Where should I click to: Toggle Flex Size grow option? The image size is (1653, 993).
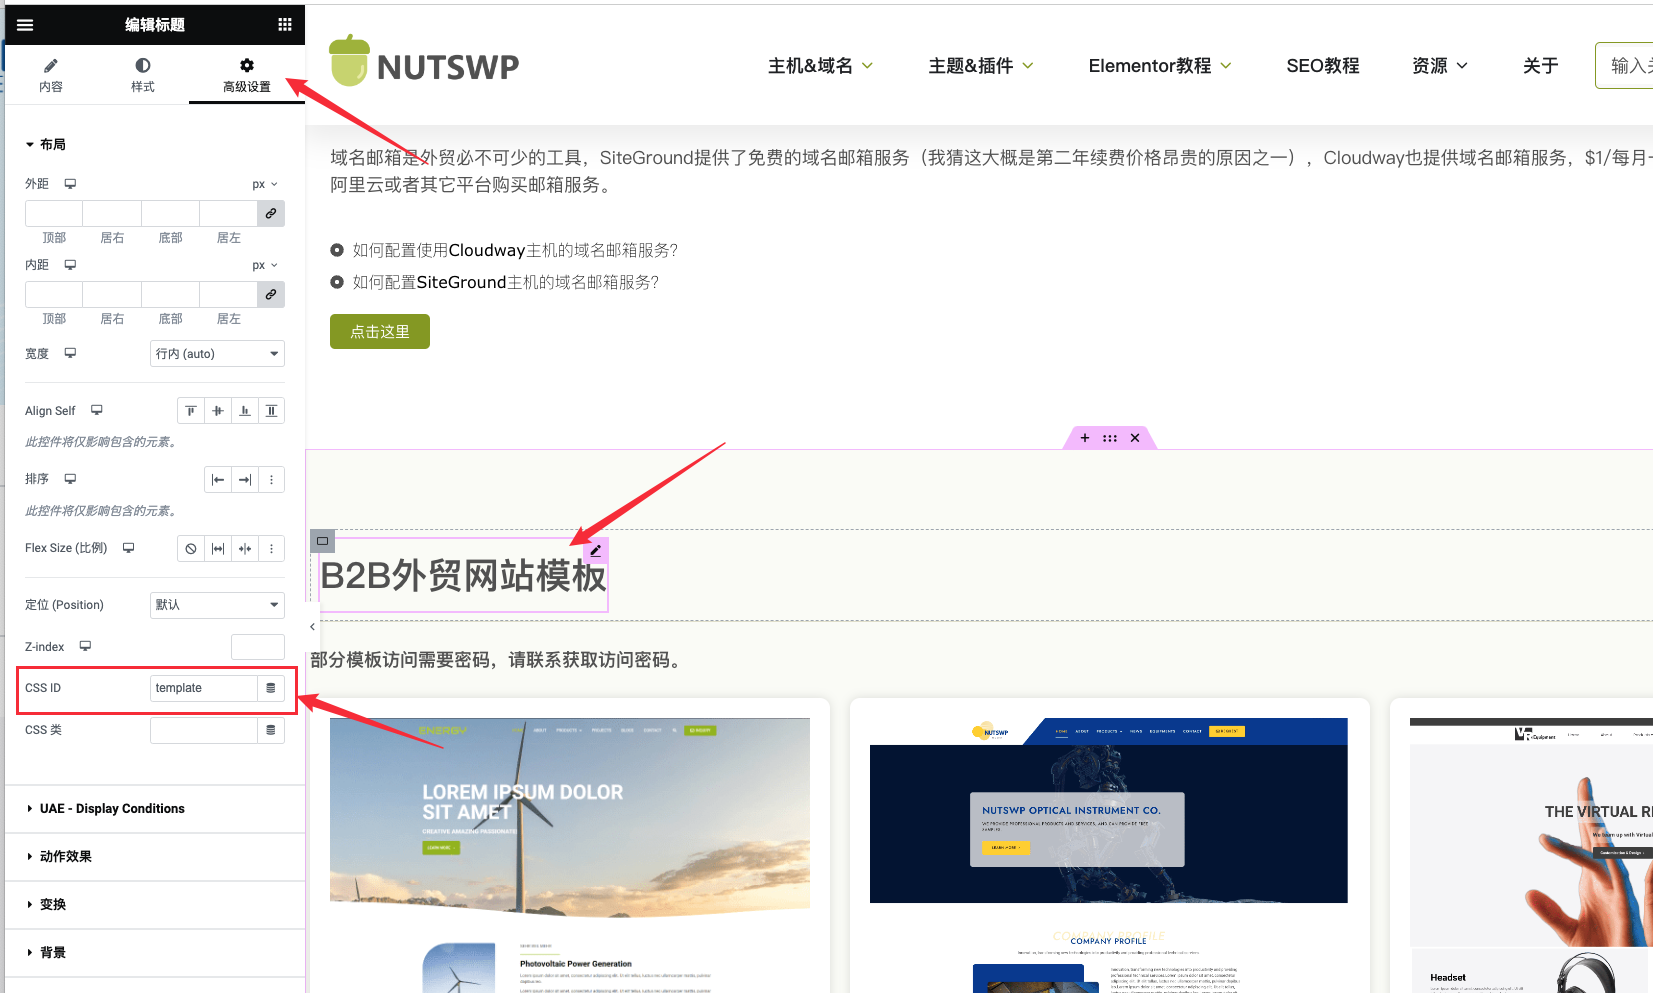point(218,548)
